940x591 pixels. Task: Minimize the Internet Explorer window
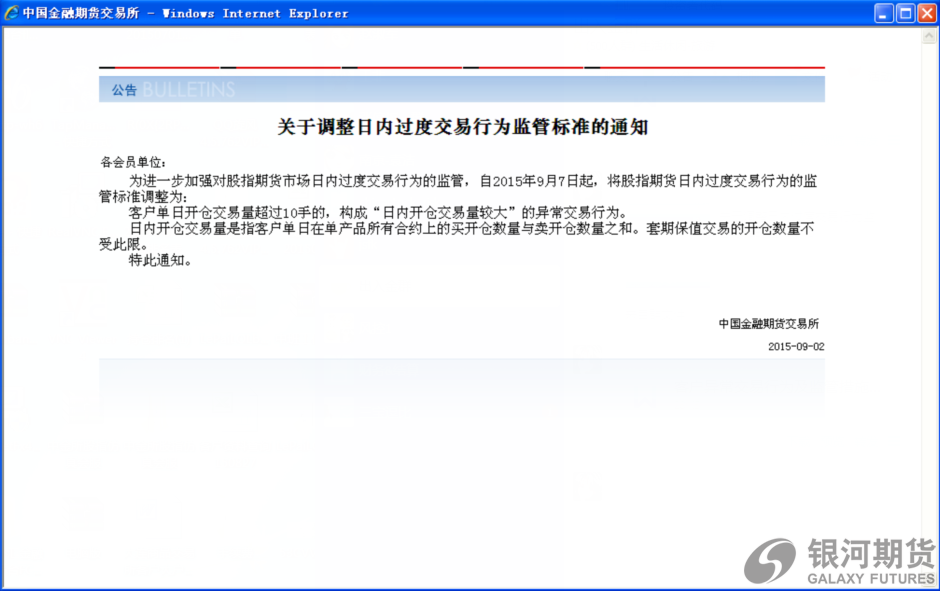coord(884,13)
